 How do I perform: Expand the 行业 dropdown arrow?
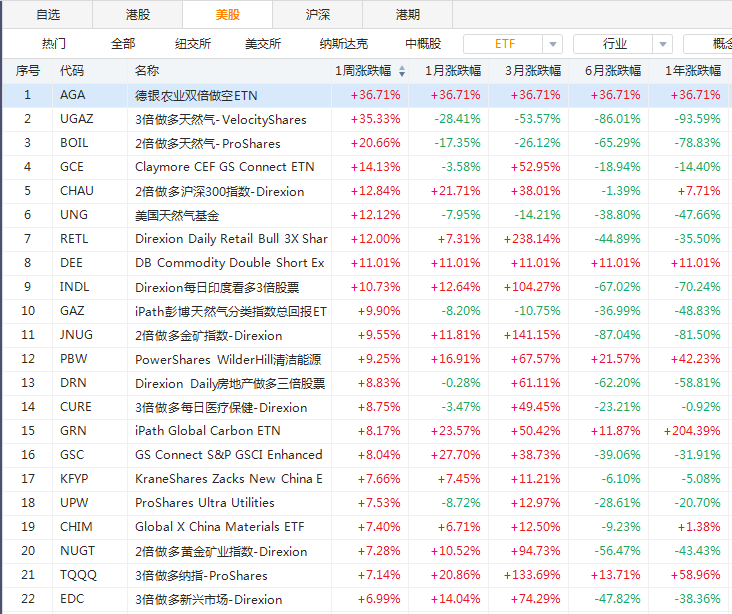[x=662, y=44]
